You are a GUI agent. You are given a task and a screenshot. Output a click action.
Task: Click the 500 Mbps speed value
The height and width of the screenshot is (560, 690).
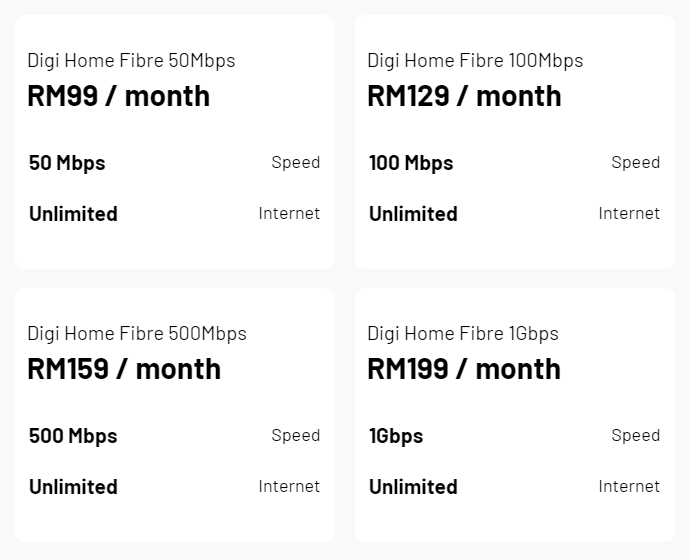click(x=73, y=436)
